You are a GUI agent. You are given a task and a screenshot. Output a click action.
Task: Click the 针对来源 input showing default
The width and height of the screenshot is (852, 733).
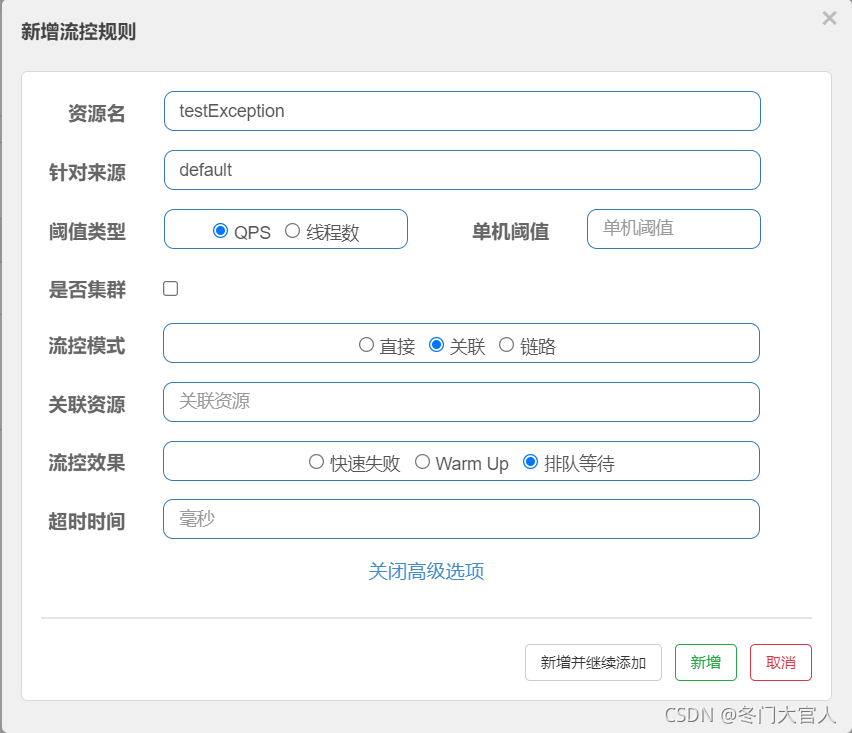coord(462,170)
